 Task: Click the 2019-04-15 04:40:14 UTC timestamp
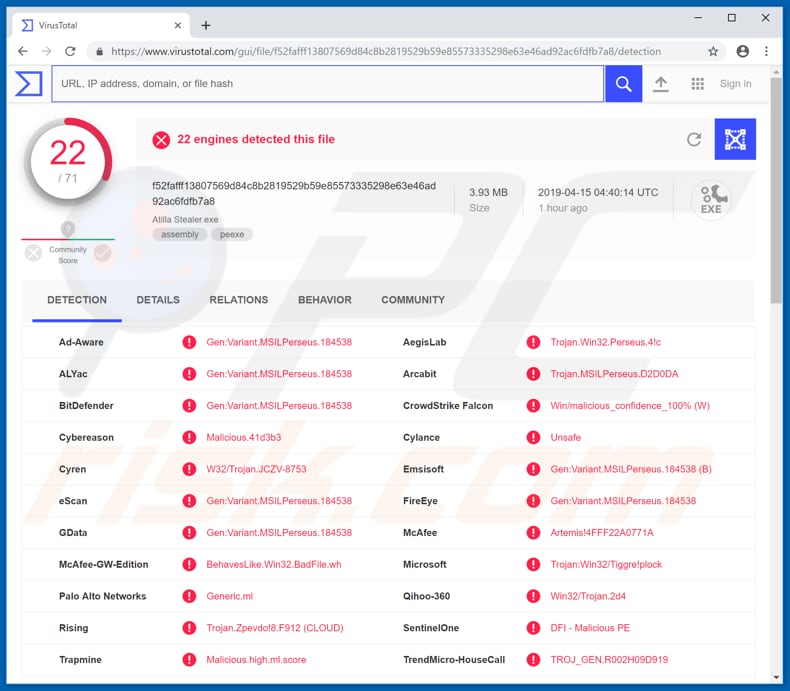(x=598, y=192)
